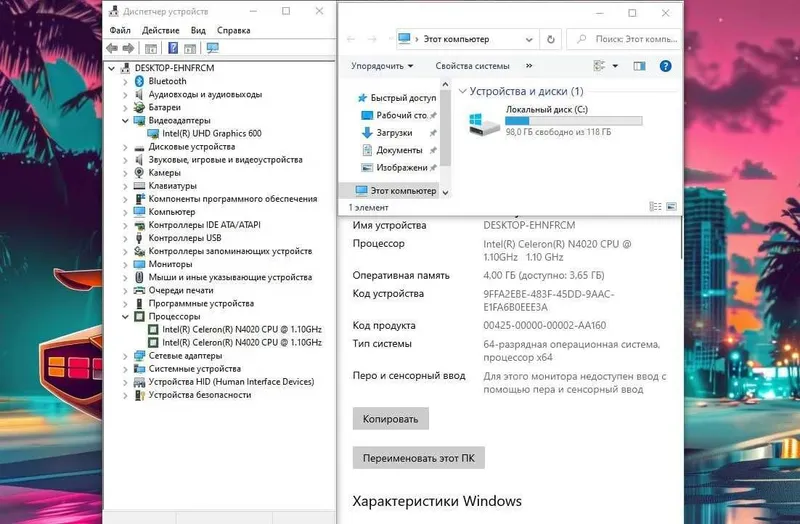Click the Explorer search field
This screenshot has width=800, height=524.
pos(623,39)
